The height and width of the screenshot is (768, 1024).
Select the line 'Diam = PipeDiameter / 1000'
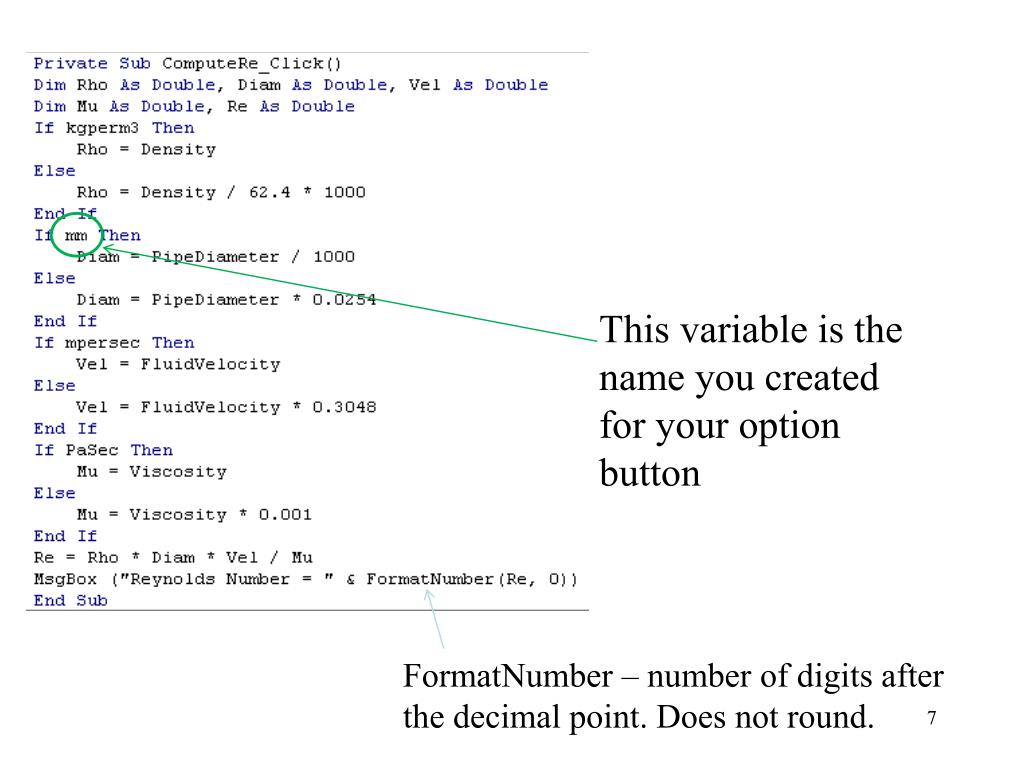(x=216, y=257)
